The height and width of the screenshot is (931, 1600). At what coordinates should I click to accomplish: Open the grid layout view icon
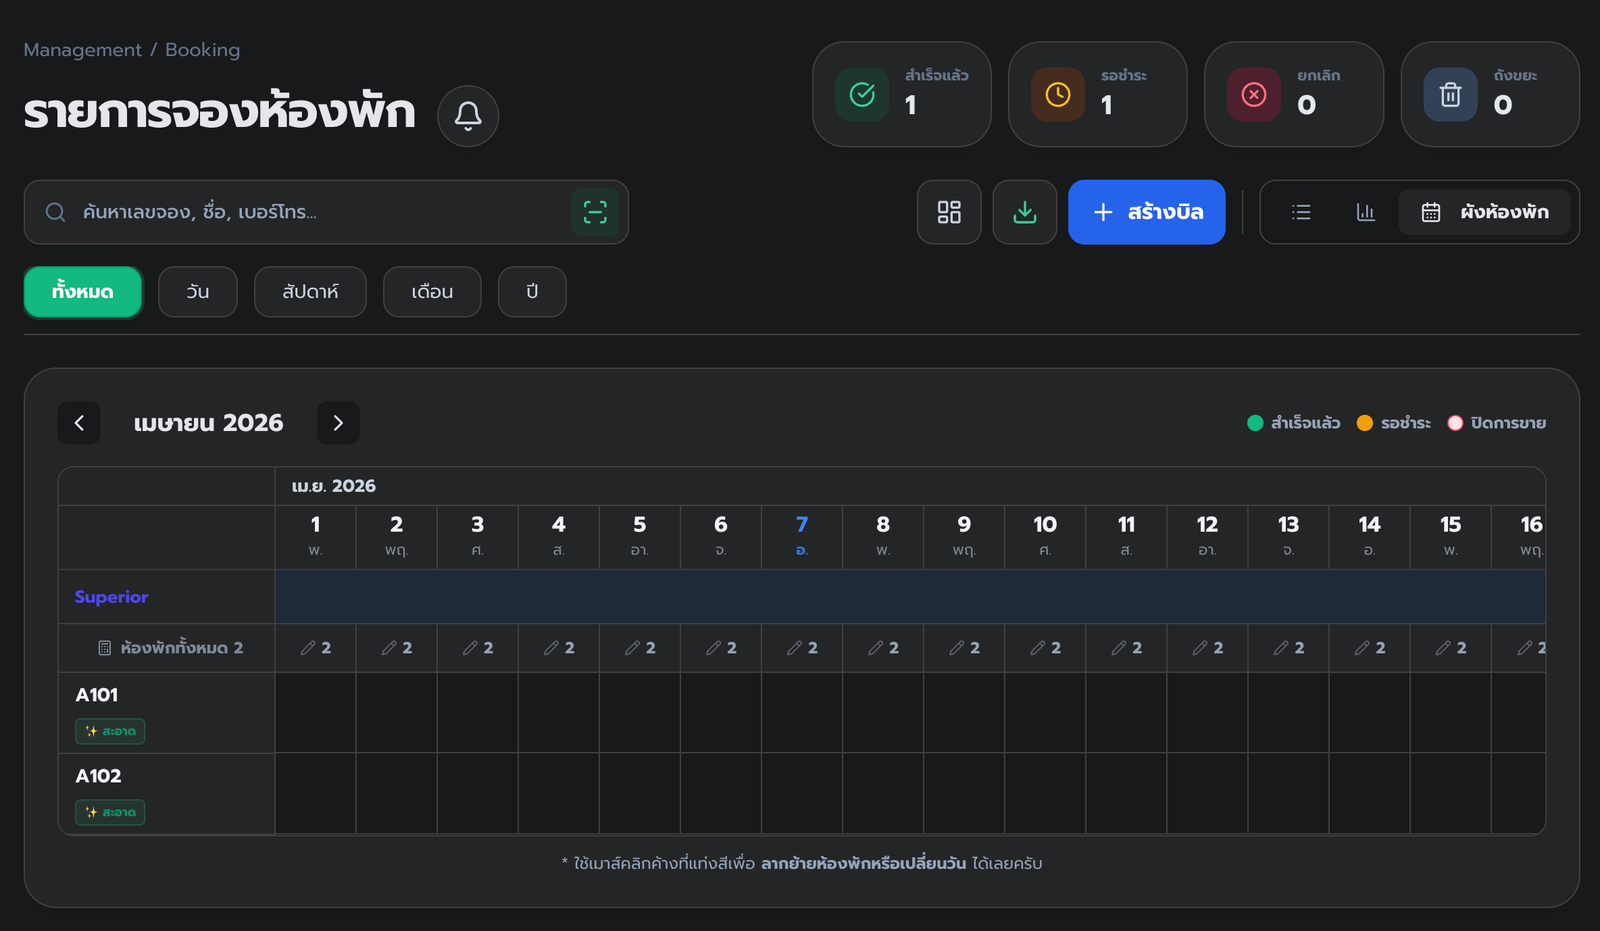tap(949, 212)
